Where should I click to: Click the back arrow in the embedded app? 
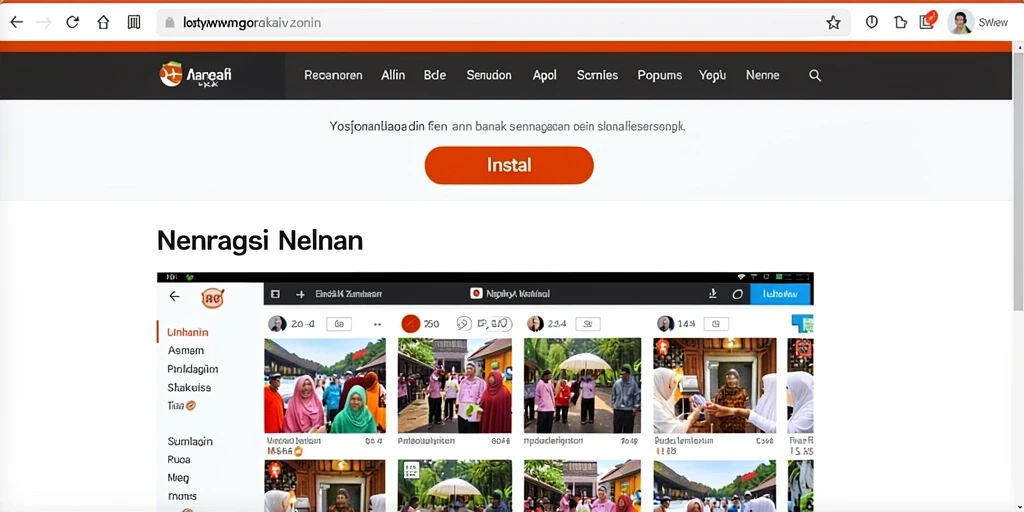(x=174, y=296)
